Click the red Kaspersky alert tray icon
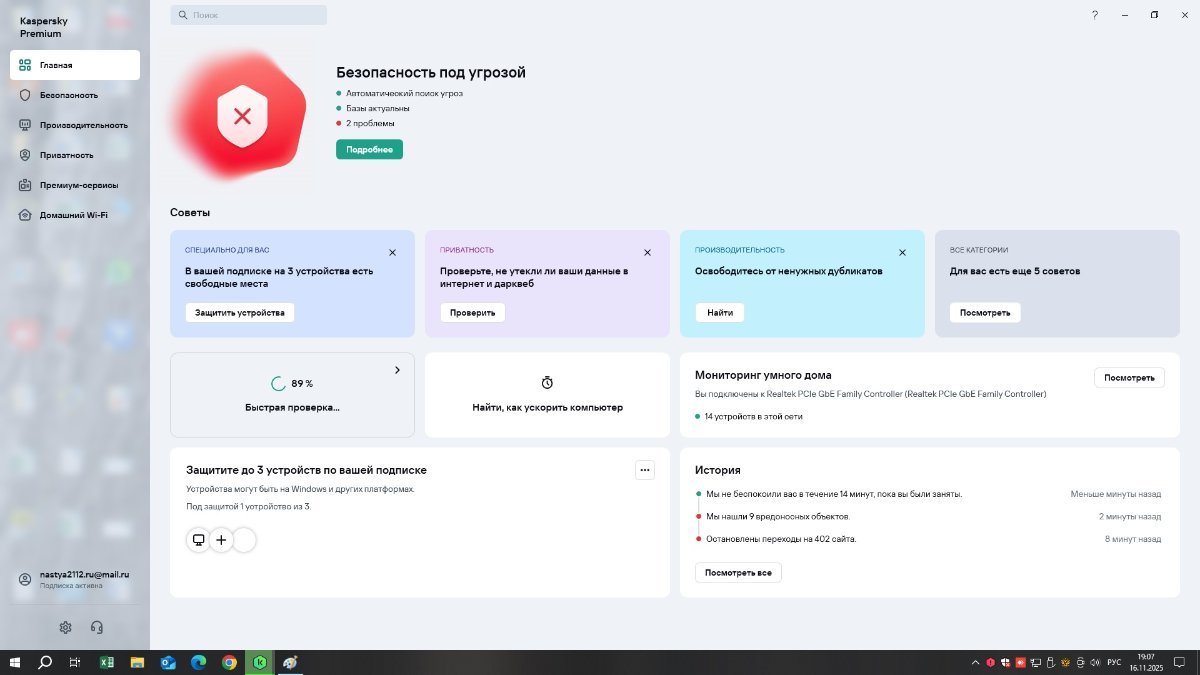 (x=990, y=662)
